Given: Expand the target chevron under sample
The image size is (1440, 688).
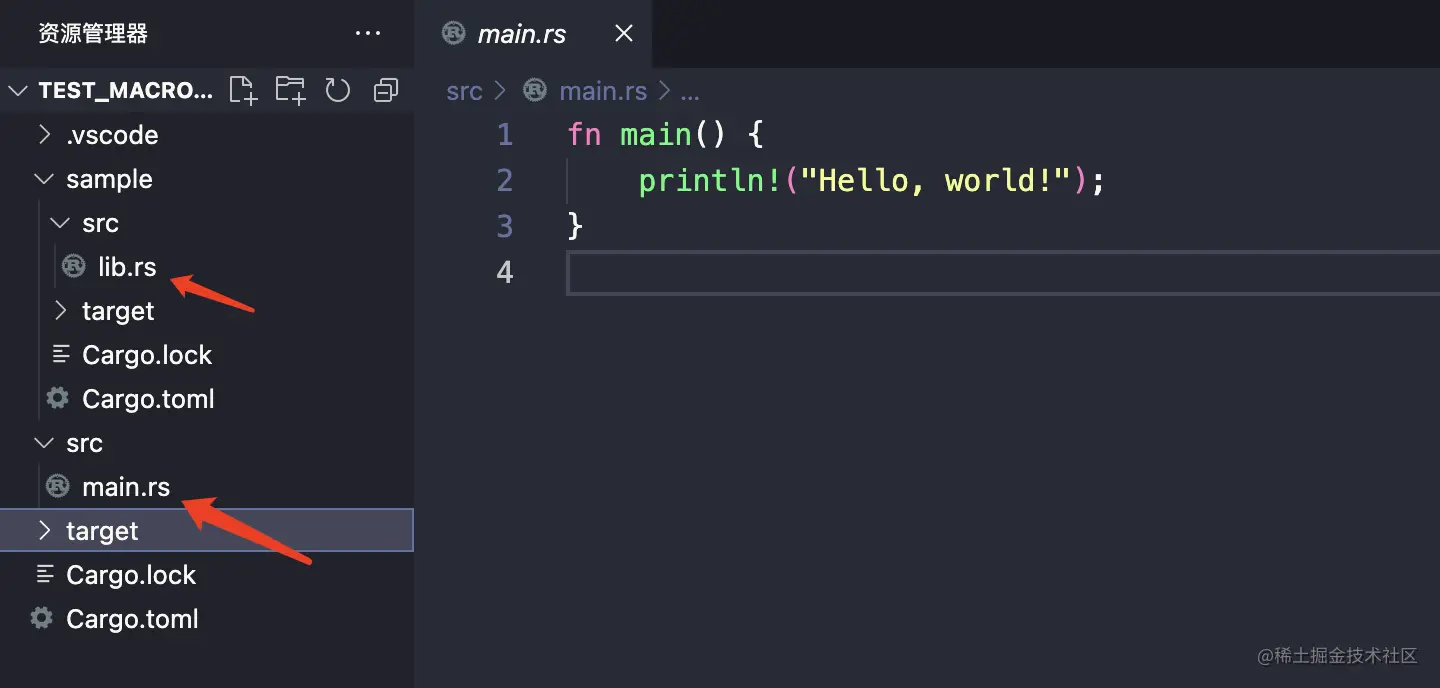Looking at the screenshot, I should click(x=60, y=310).
